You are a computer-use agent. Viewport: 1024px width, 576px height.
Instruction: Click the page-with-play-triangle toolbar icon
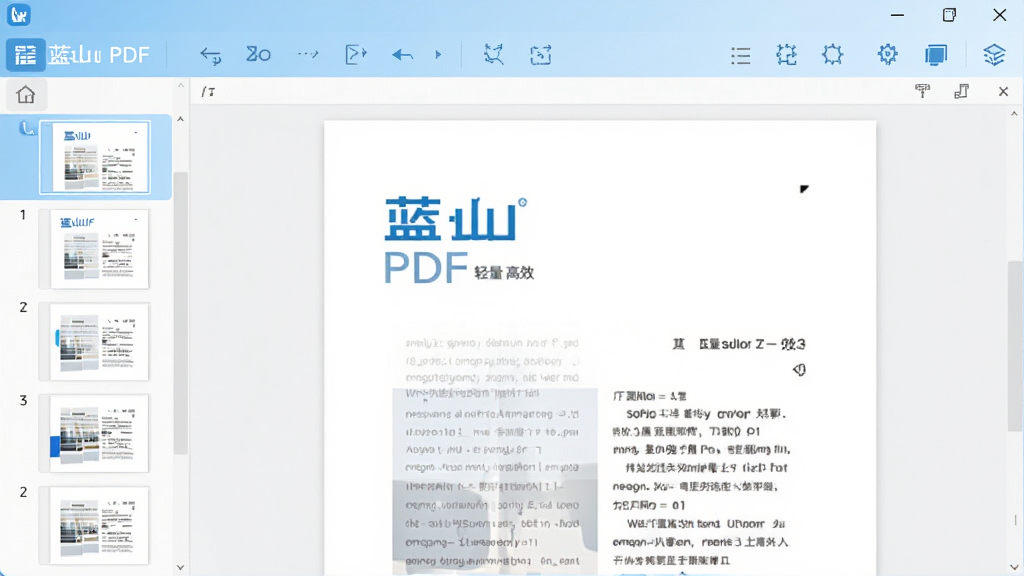click(x=355, y=54)
